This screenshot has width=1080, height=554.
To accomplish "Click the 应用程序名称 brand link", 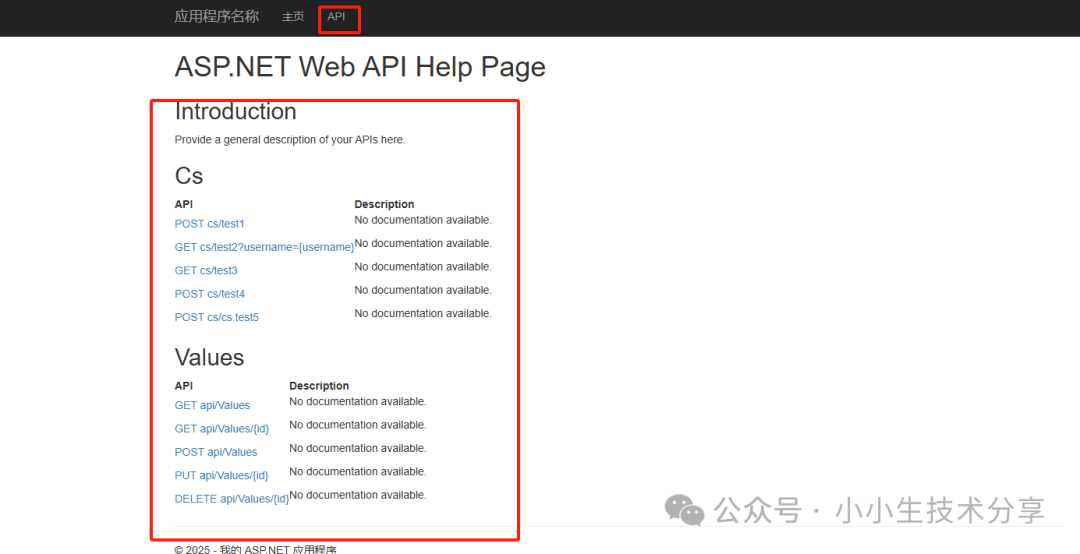I will (216, 17).
